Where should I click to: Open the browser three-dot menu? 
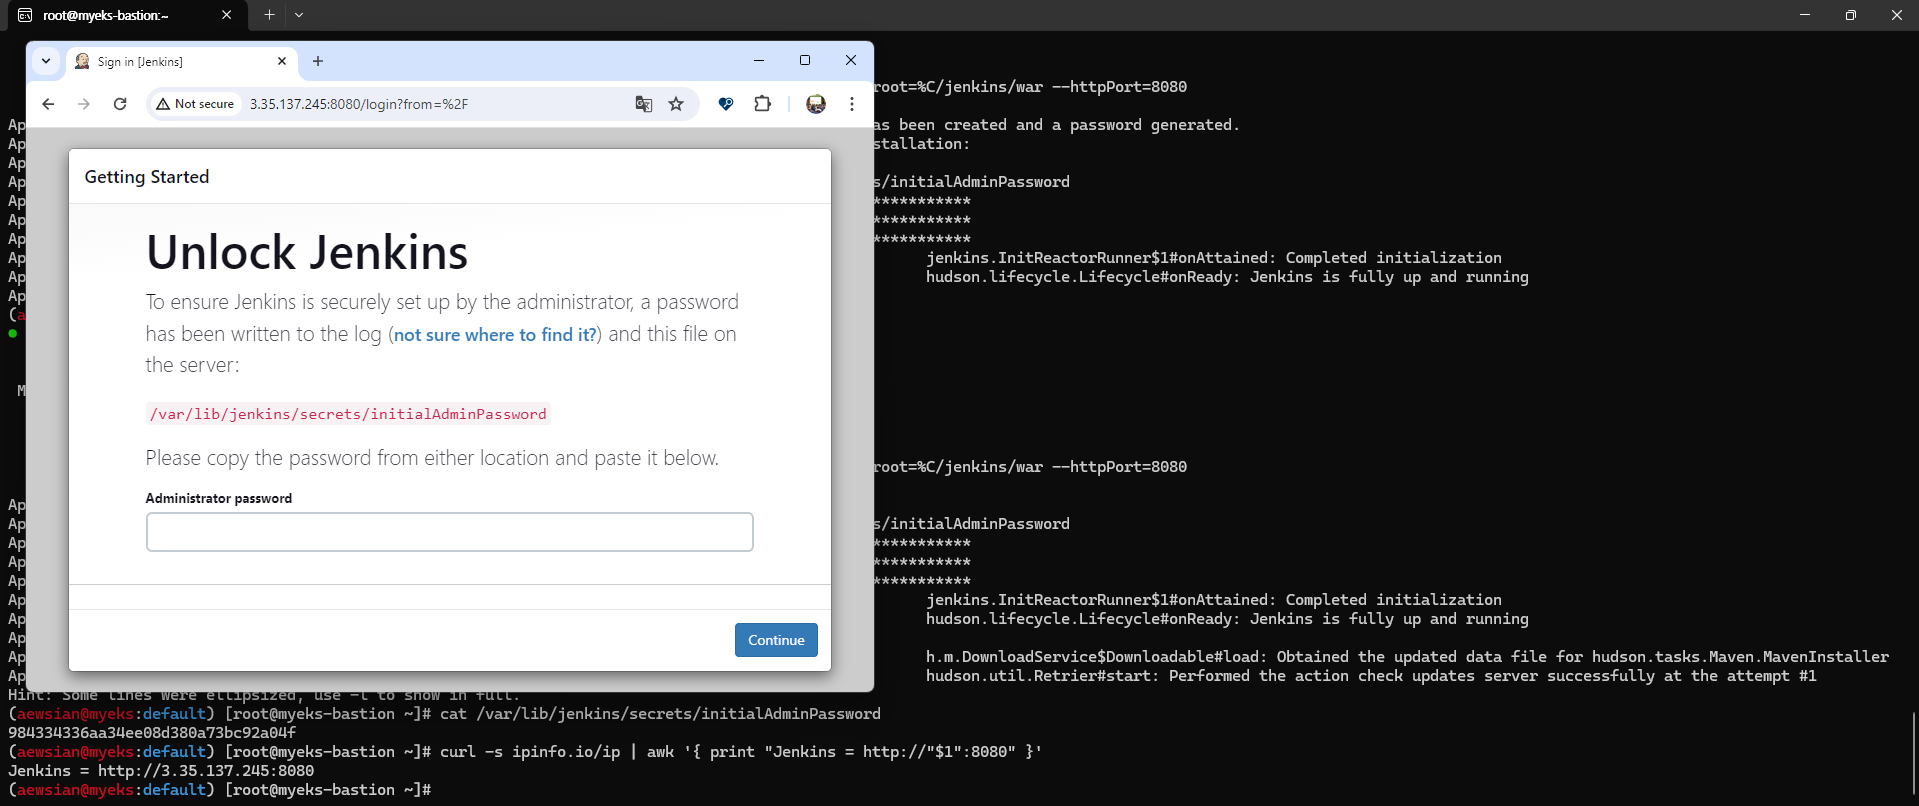click(852, 104)
